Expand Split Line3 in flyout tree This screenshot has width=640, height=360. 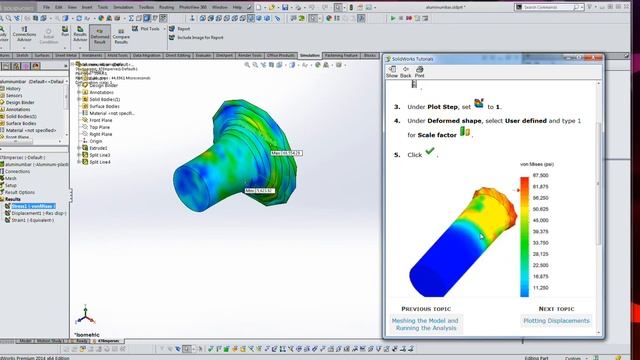[79, 155]
